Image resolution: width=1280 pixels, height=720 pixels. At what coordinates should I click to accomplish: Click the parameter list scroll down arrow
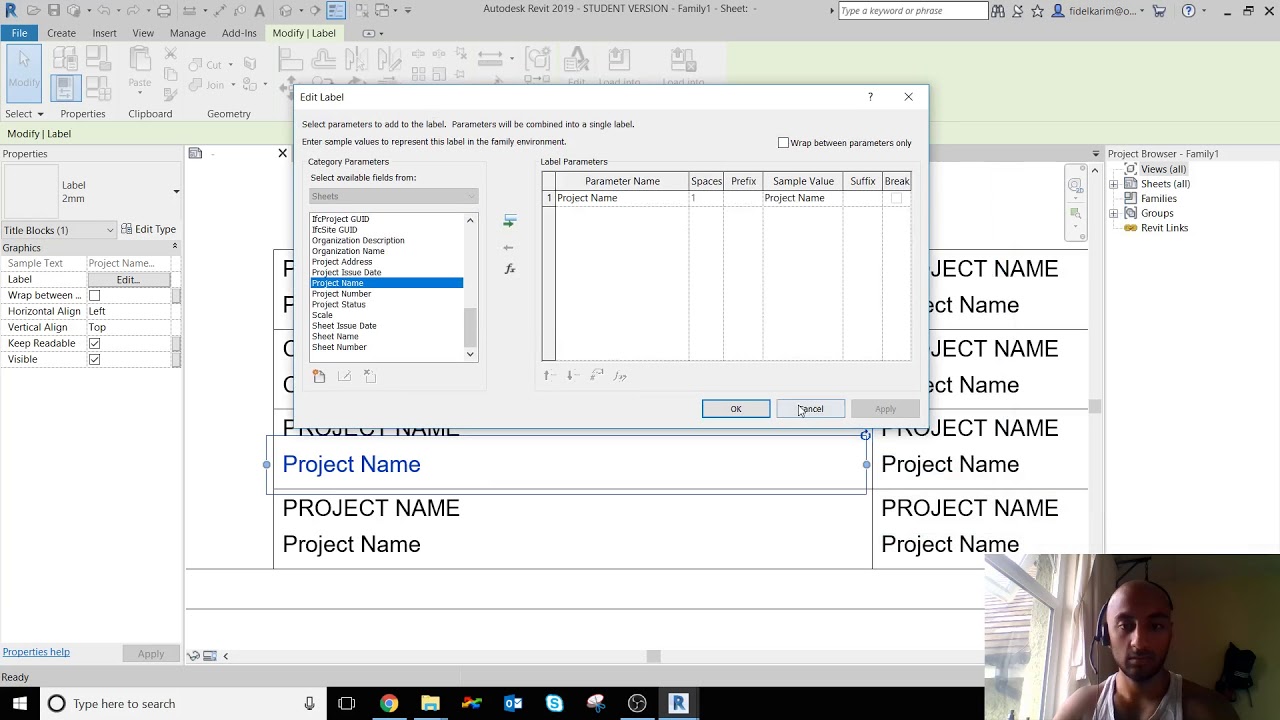(470, 354)
